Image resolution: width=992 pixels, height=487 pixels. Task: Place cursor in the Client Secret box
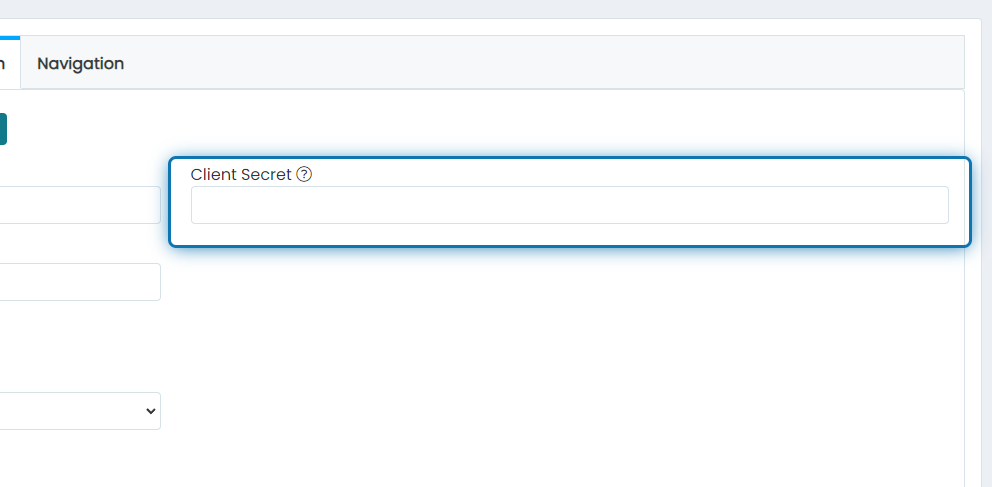569,205
